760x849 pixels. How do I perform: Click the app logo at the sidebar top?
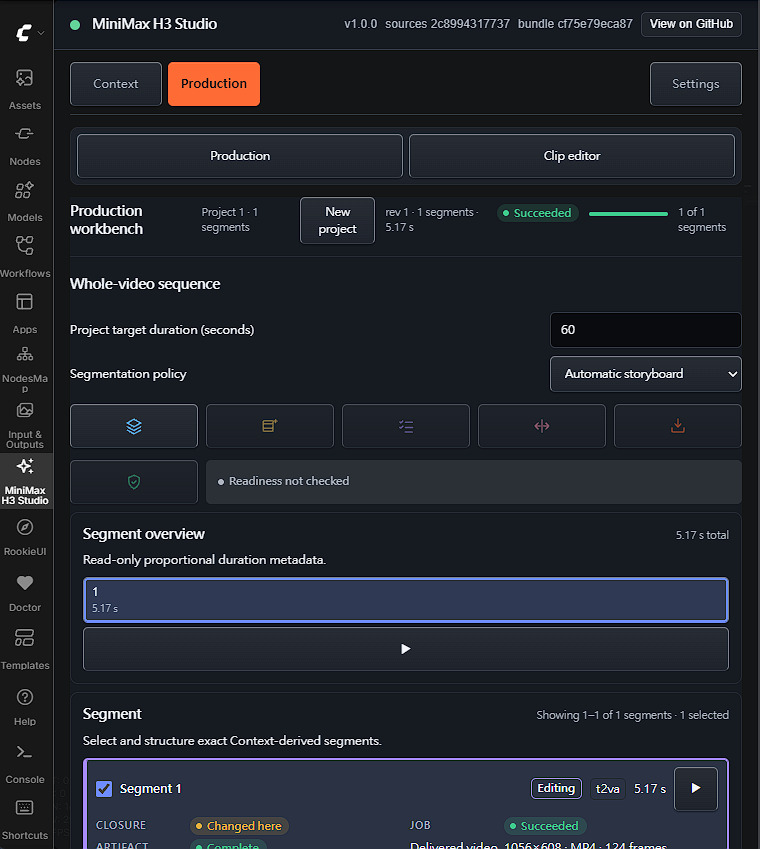click(23, 33)
